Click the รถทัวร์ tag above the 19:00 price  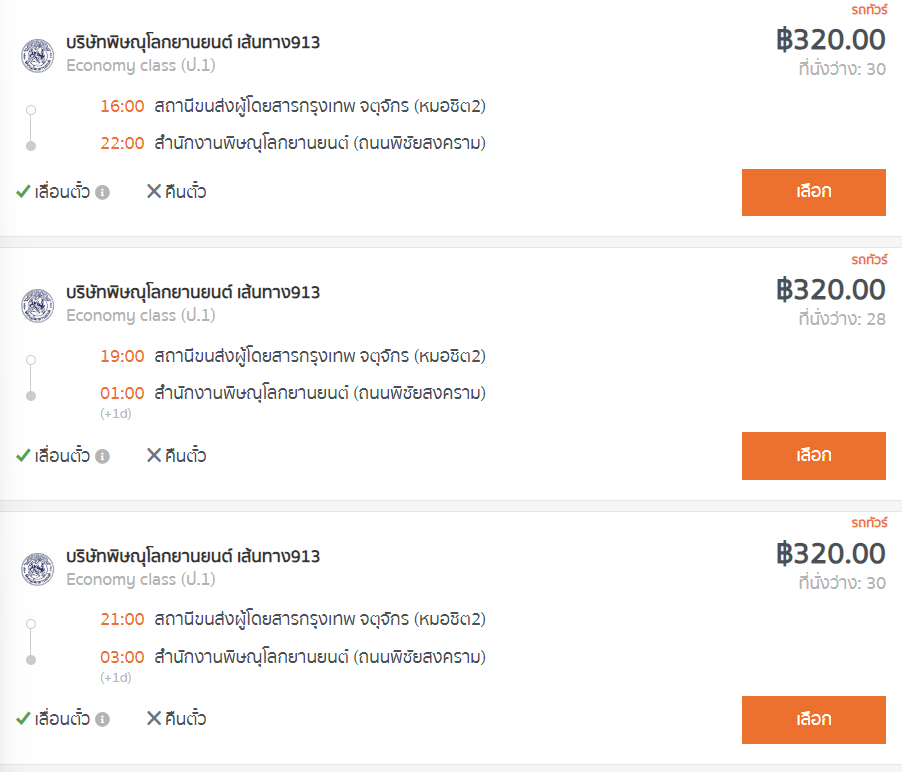click(x=869, y=259)
